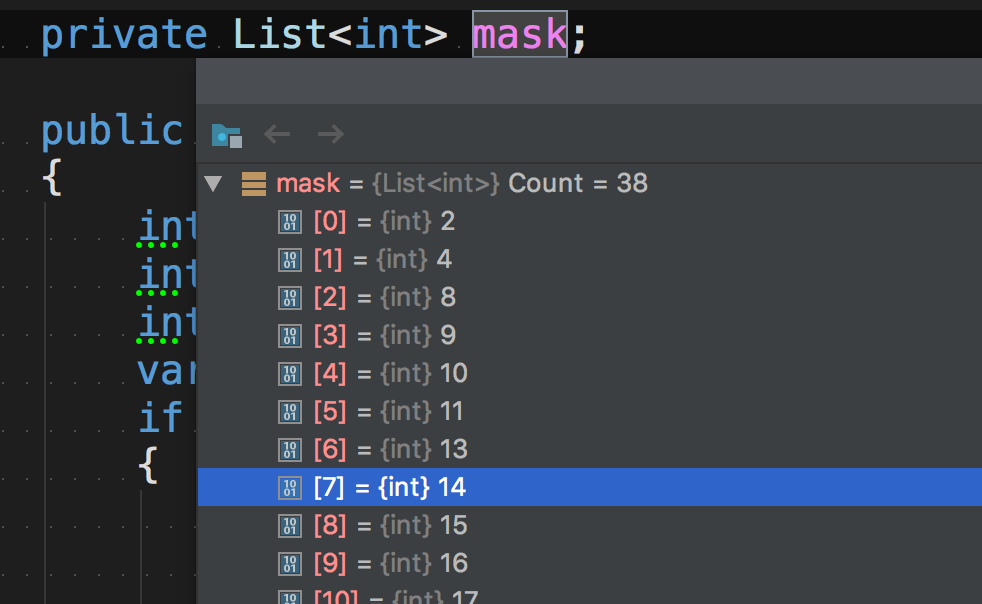The width and height of the screenshot is (982, 604).
Task: Select element [6] = {int} 13
Action: click(589, 449)
